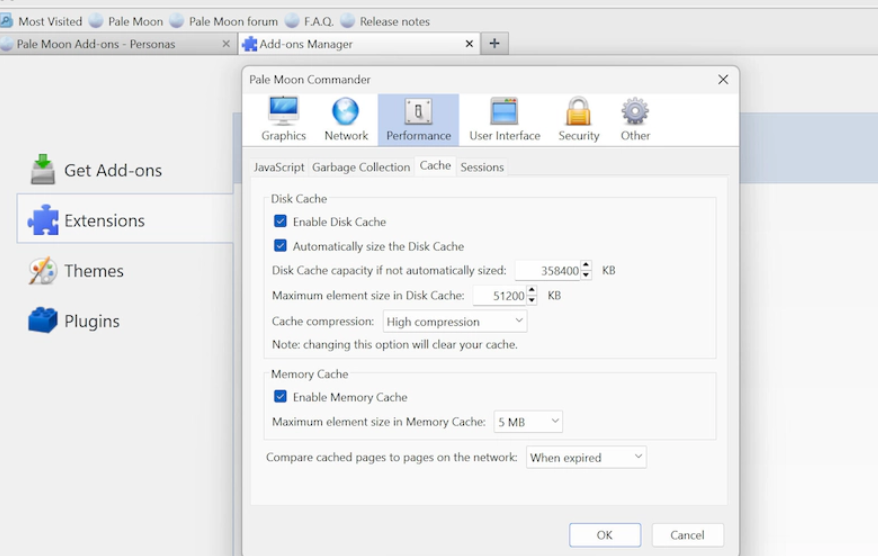Select Extensions puzzle piece in sidebar
This screenshot has width=878, height=556.
43,220
